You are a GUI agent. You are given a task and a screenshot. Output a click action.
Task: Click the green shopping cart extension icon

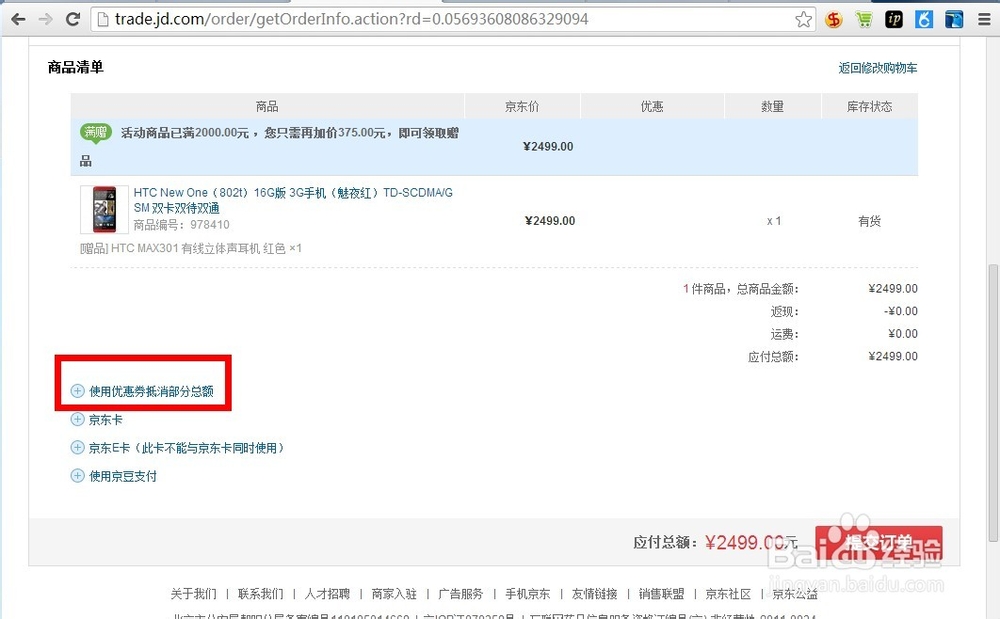pos(863,18)
